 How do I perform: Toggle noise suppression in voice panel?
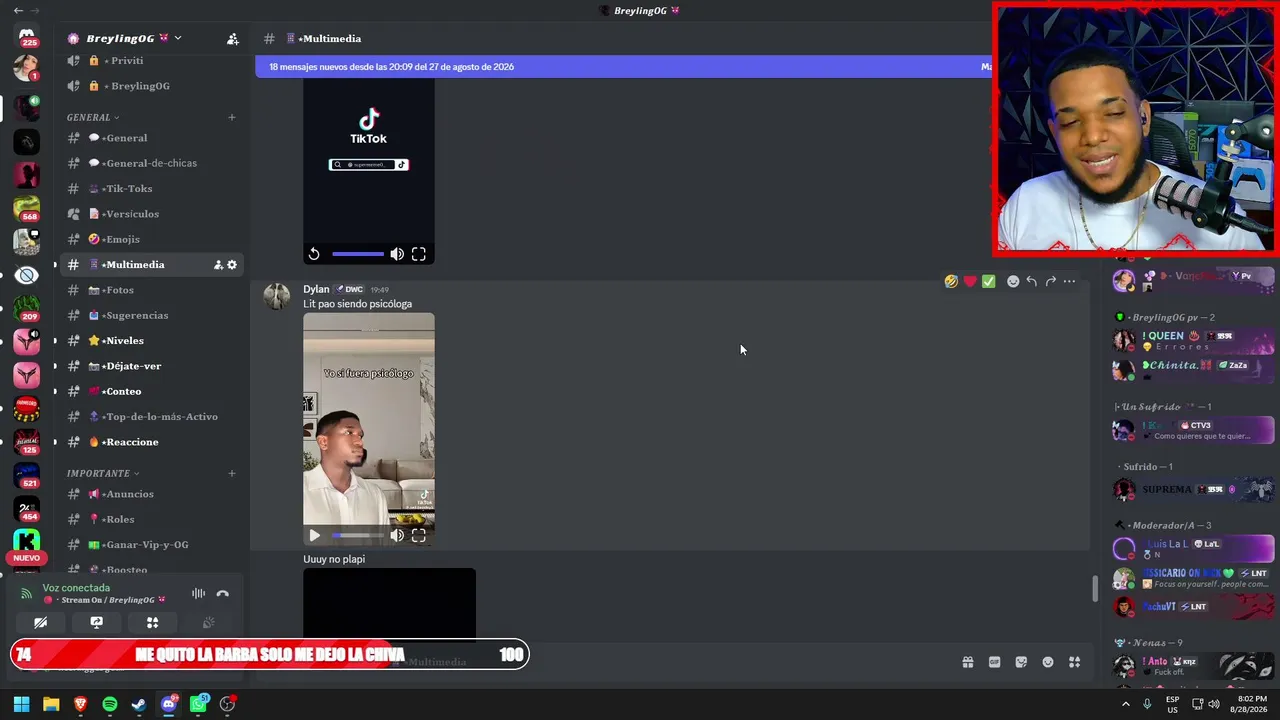pos(198,594)
